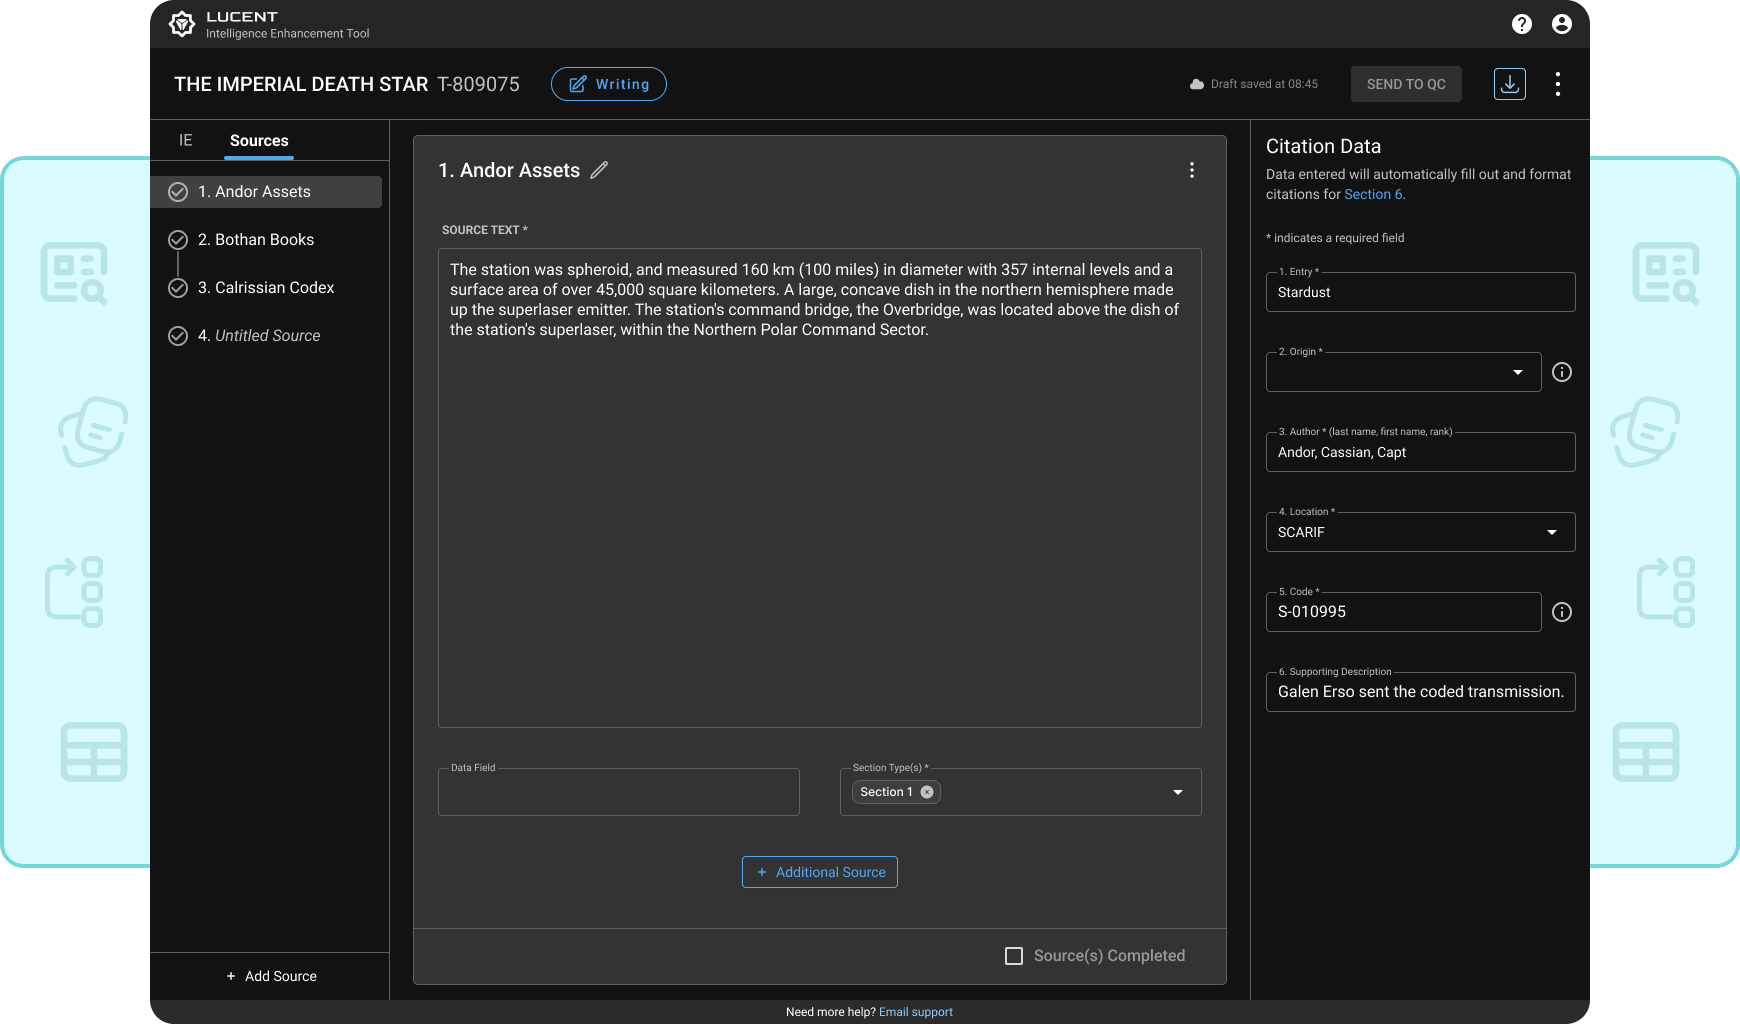Click the Entry field with Stardust
The image size is (1740, 1024).
[x=1421, y=292]
